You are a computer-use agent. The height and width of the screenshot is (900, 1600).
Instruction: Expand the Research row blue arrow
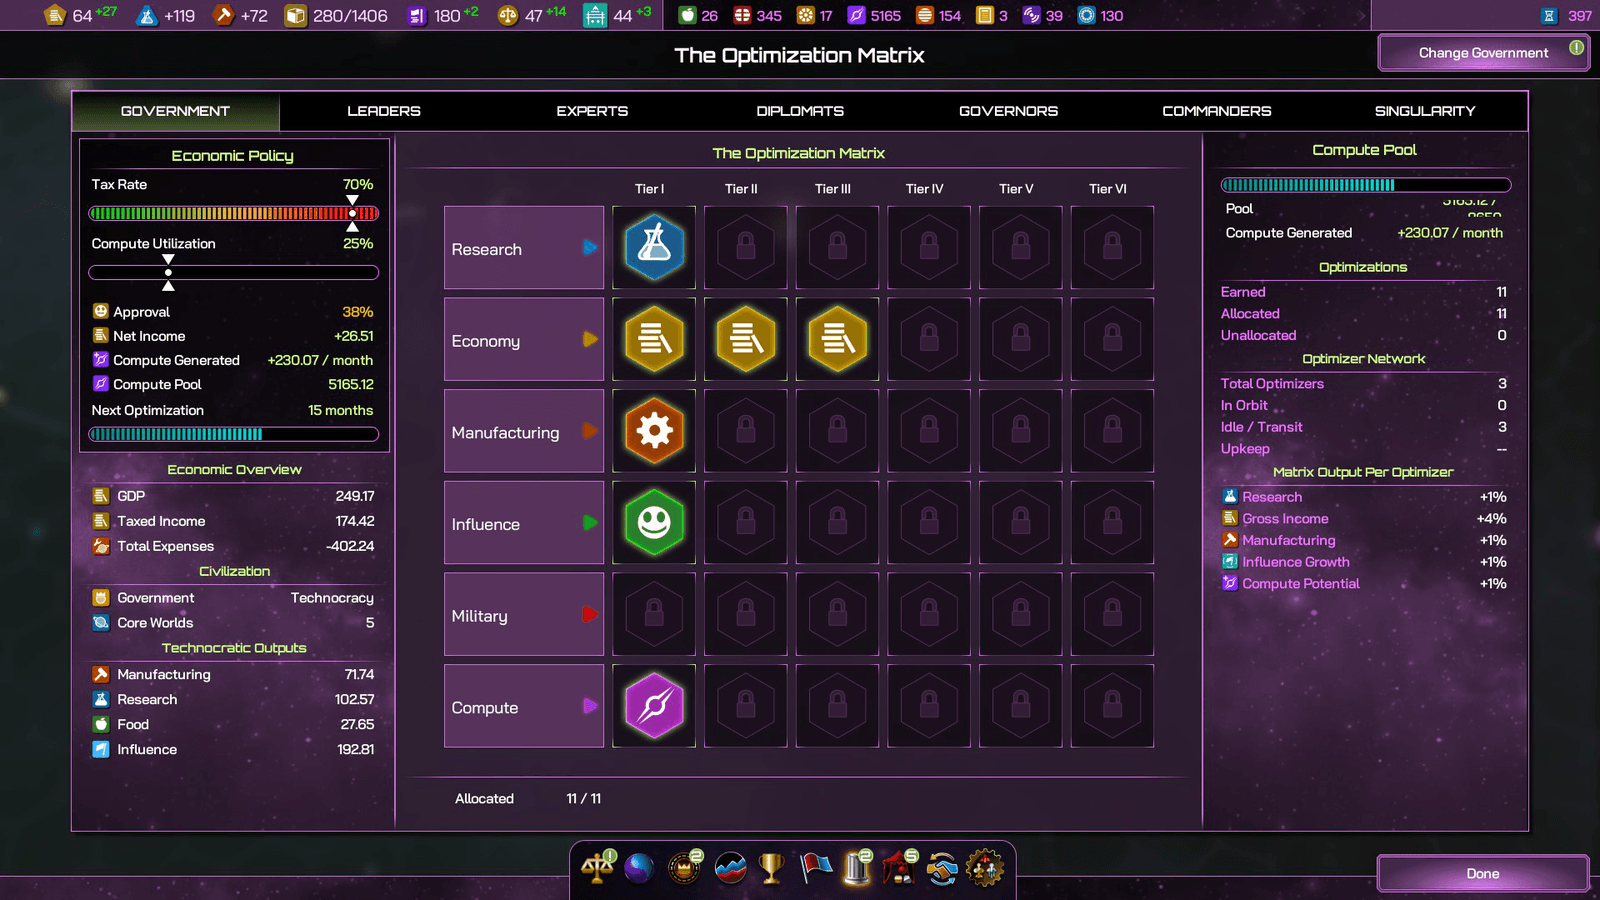590,247
